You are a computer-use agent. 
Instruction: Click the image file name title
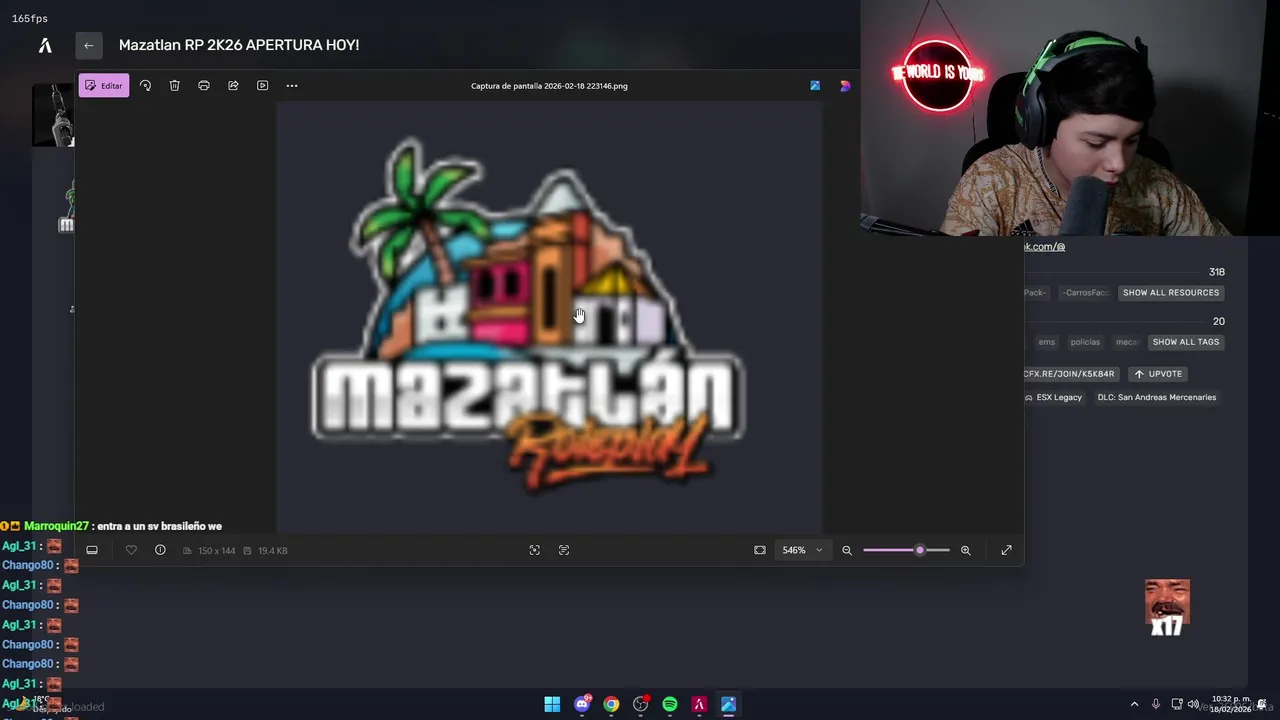(x=549, y=86)
